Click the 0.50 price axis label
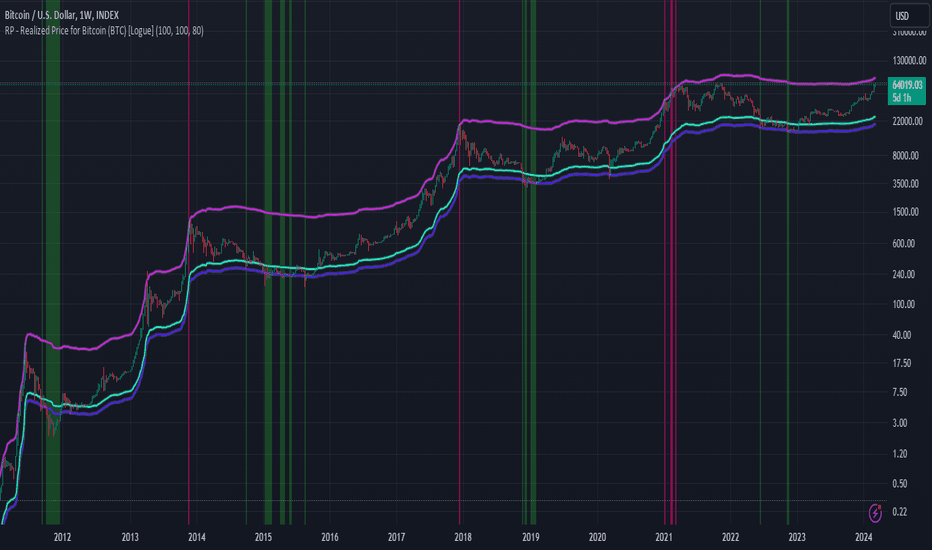This screenshot has height=550, width=932. (900, 484)
